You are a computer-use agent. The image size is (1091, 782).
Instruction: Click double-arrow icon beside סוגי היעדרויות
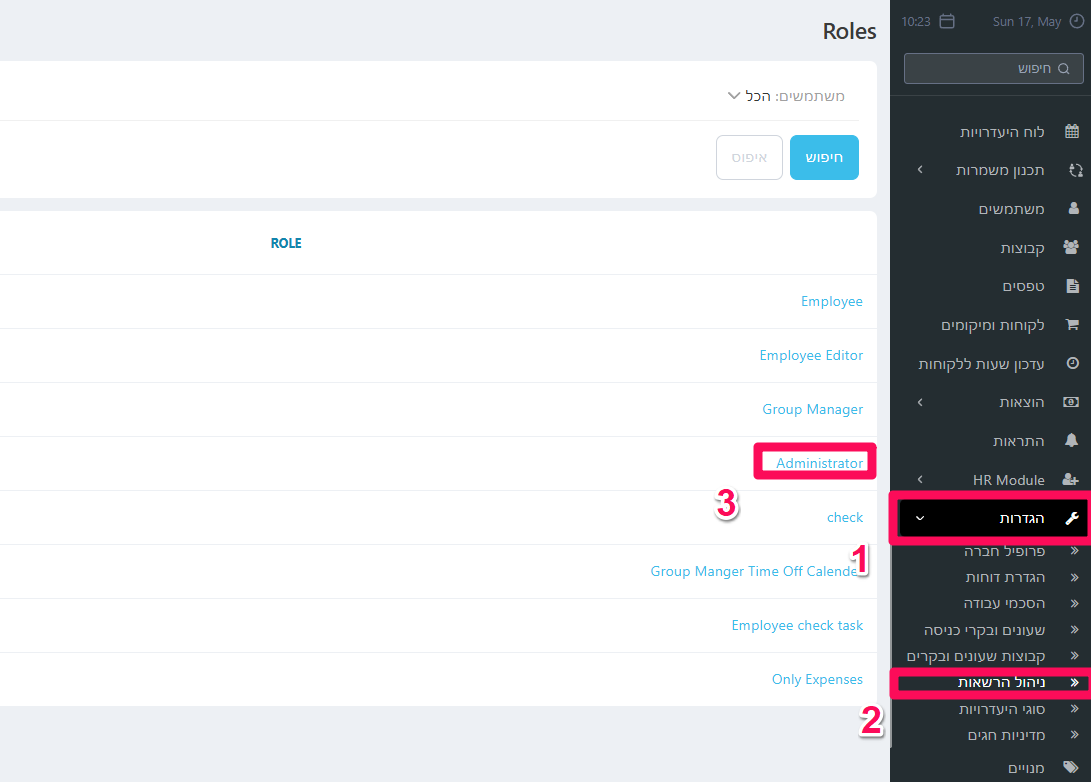[x=1074, y=709]
